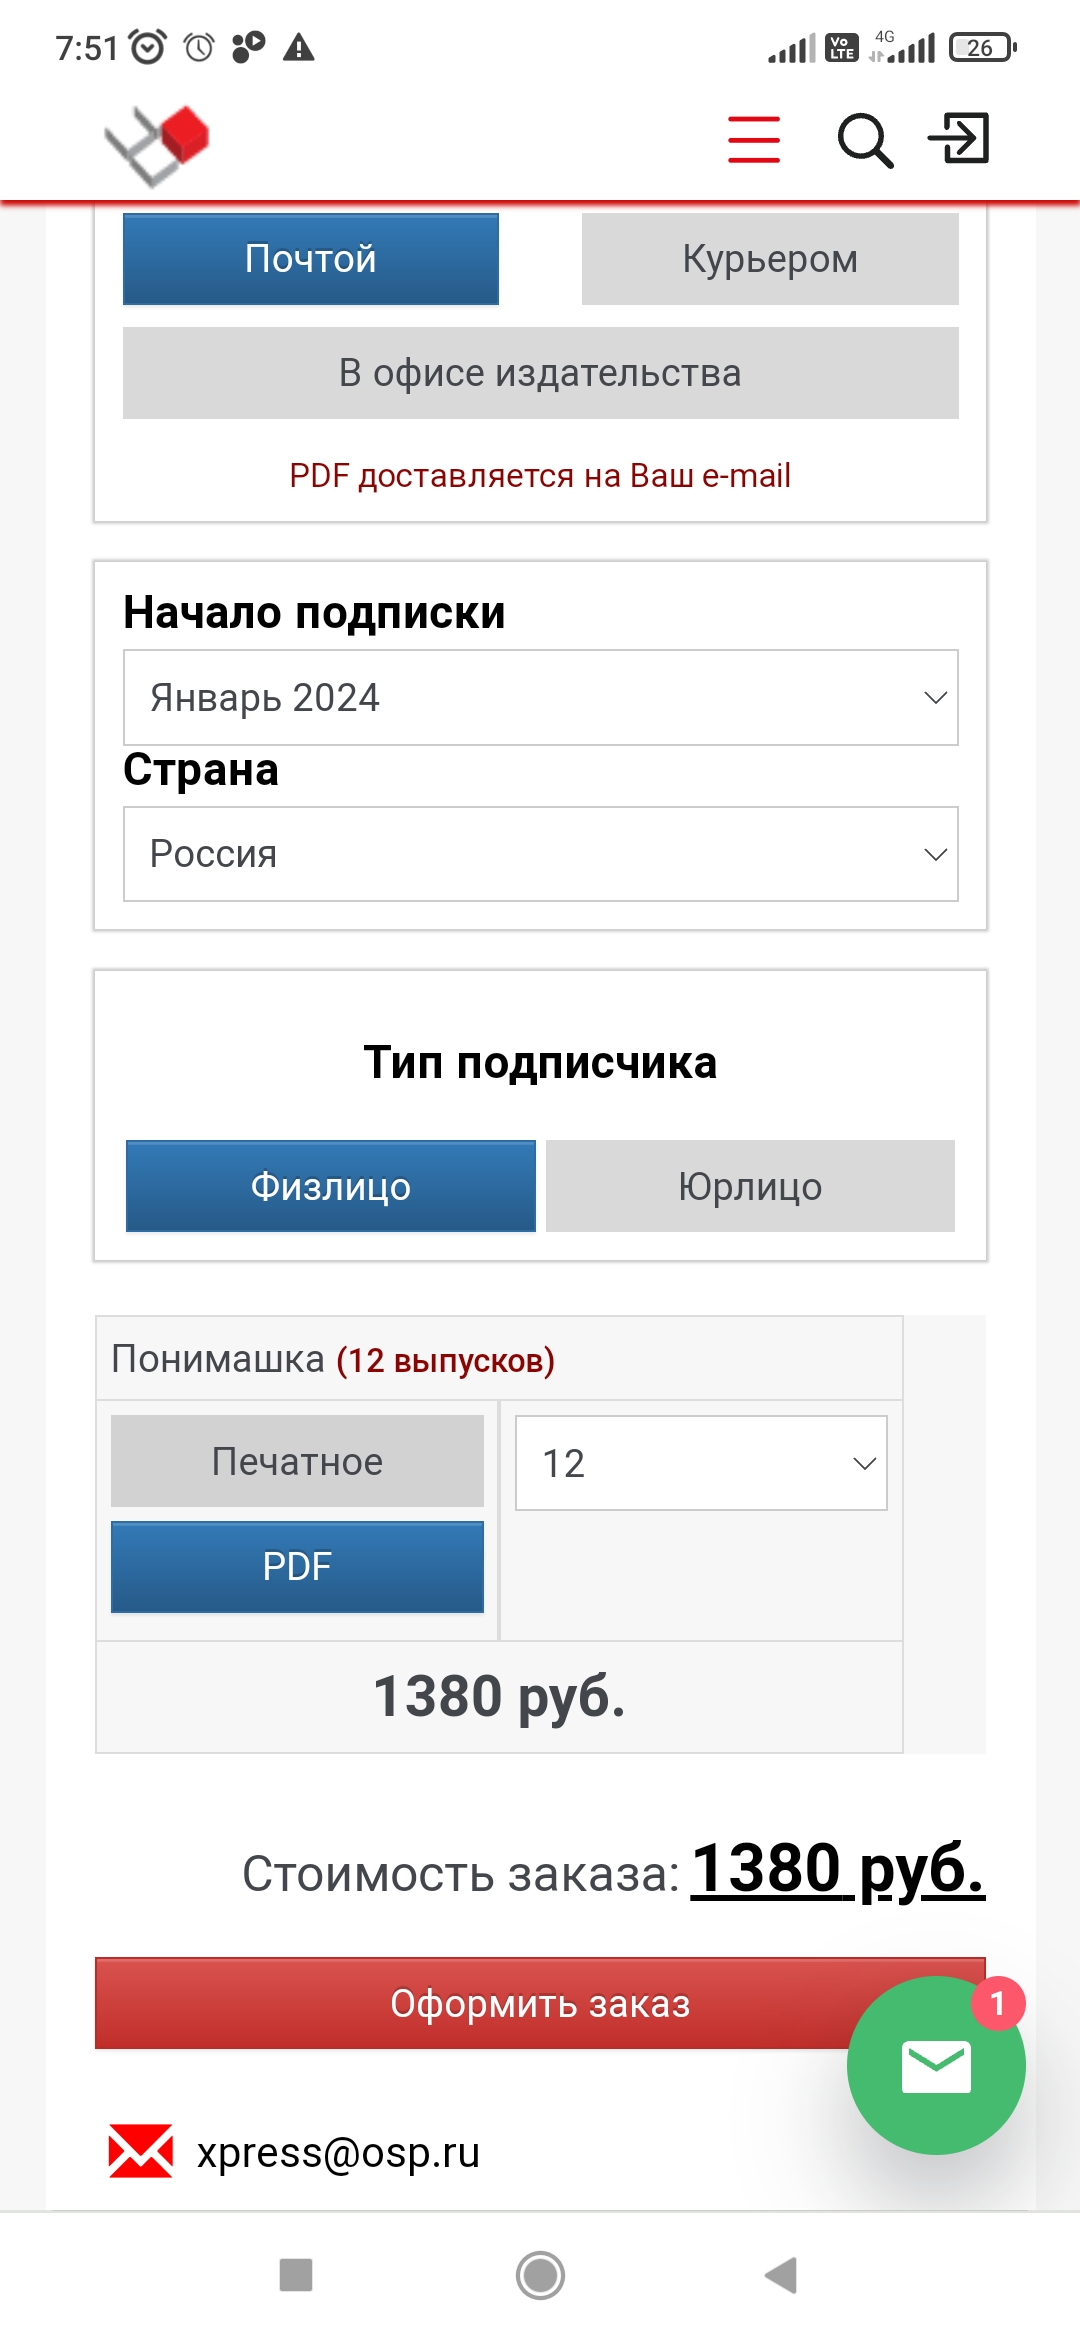Switch subscriber type to Физлицо
This screenshot has height=2340, width=1080.
pos(331,1186)
